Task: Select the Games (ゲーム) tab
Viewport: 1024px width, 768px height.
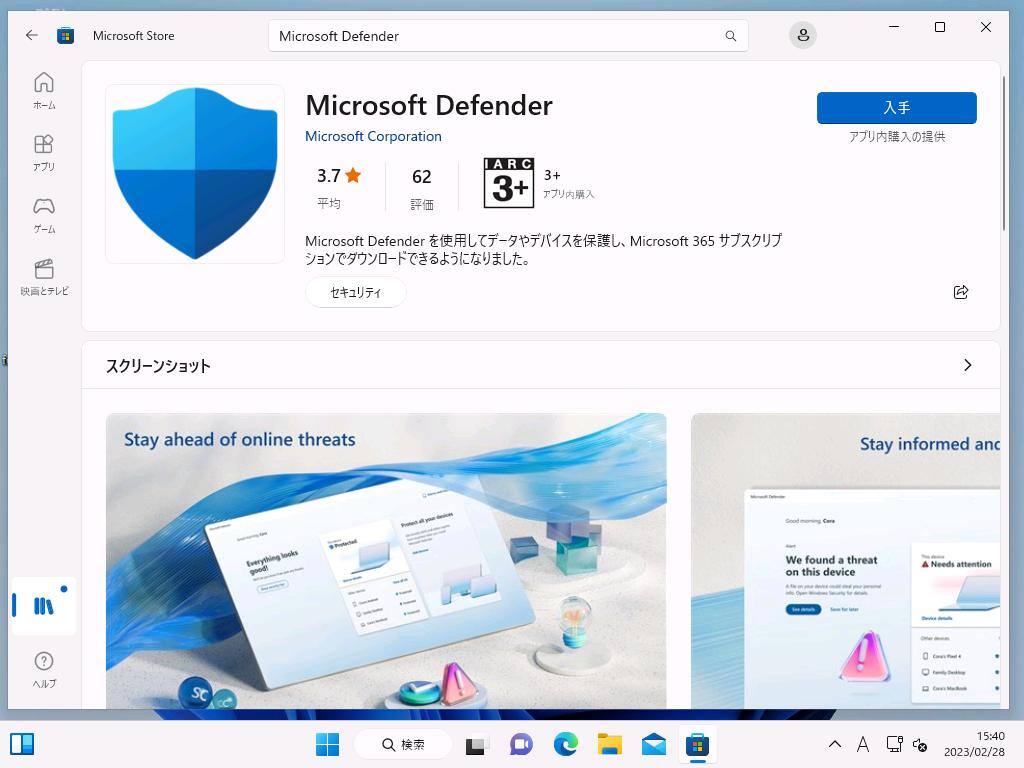Action: coord(44,214)
